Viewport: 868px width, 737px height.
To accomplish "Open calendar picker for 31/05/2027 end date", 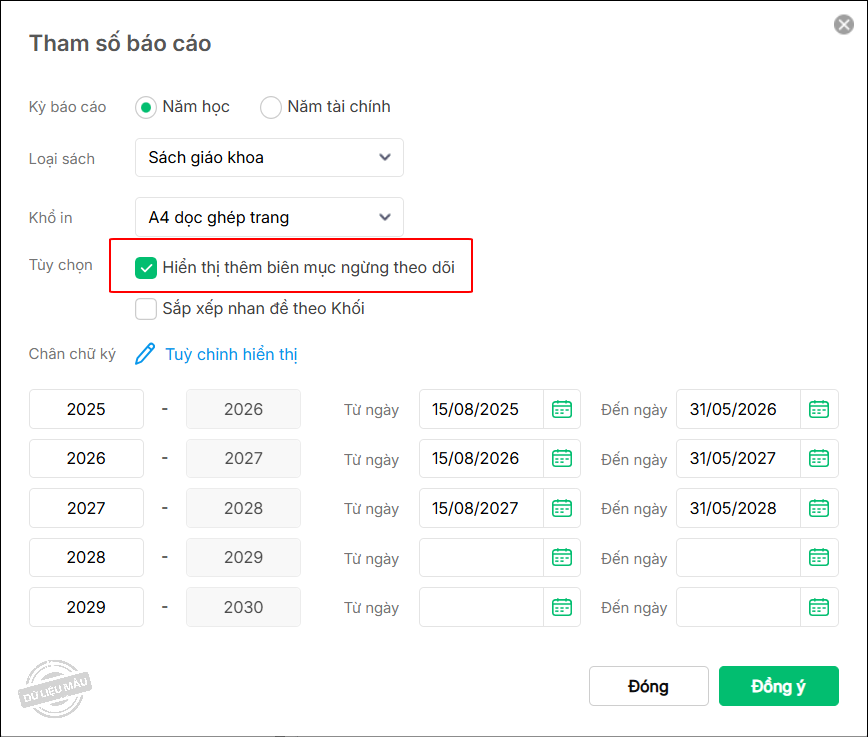I will (x=819, y=458).
